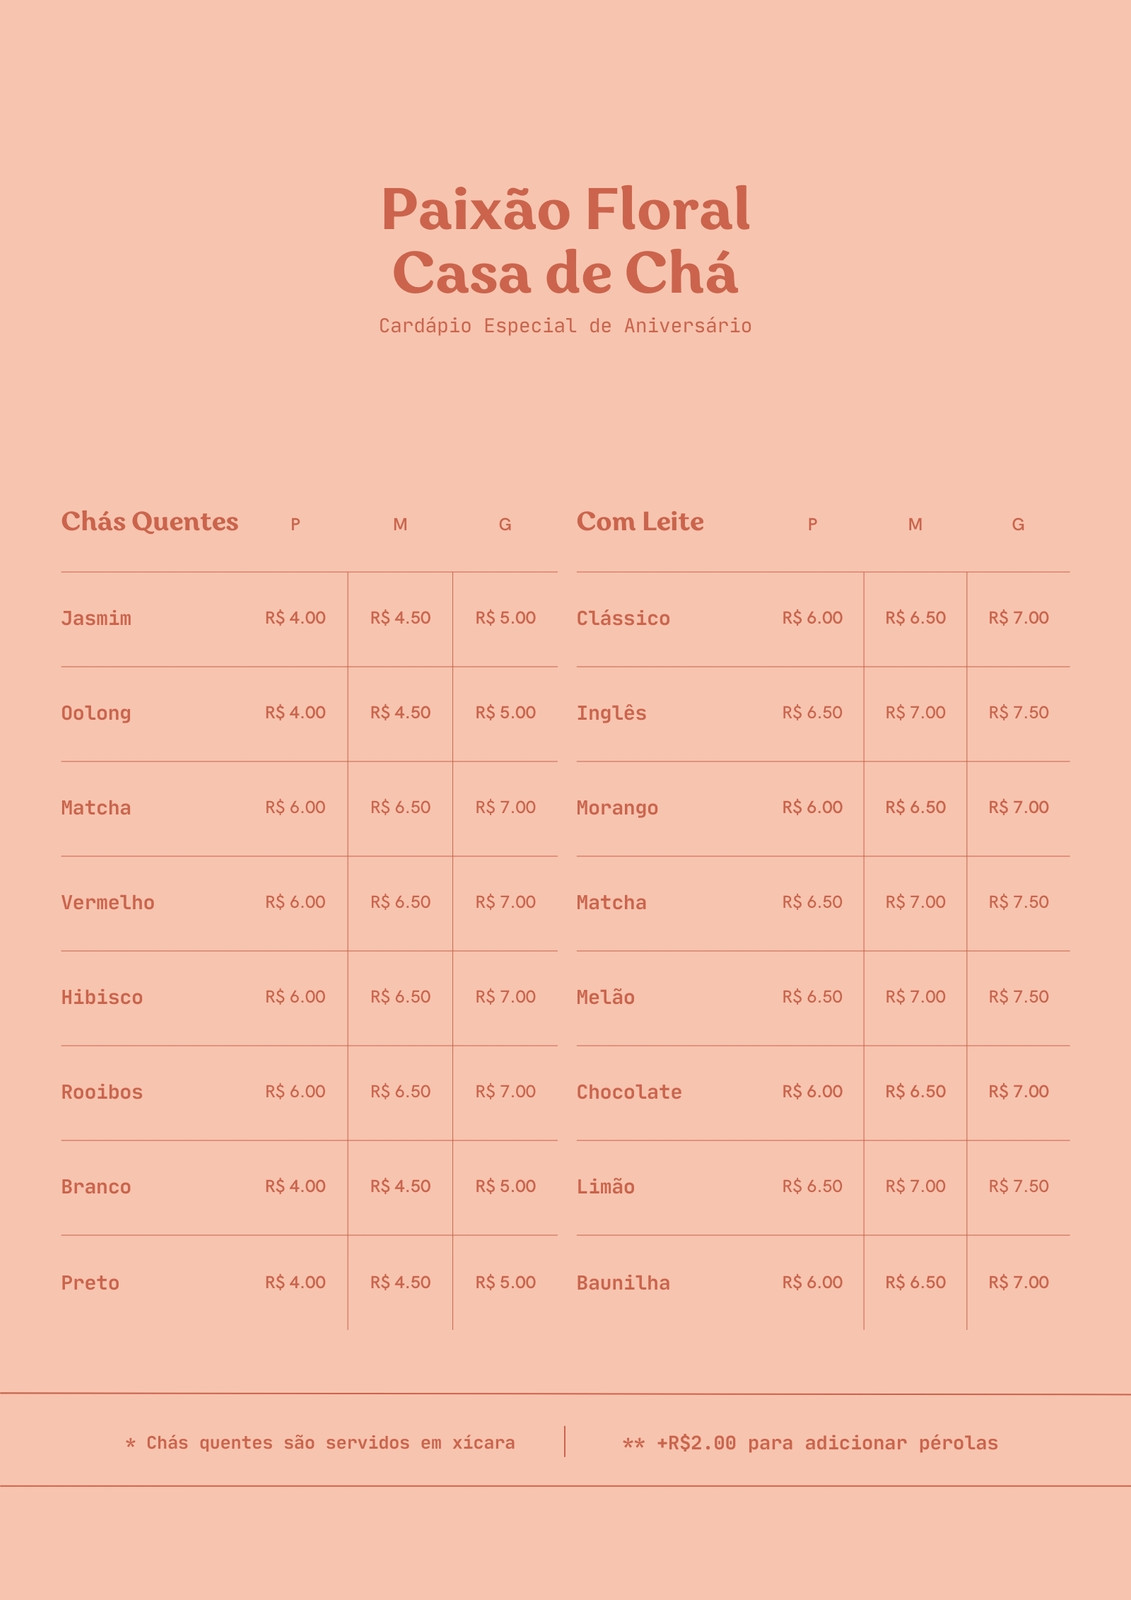Select the Morango milk tea name
This screenshot has height=1600, width=1131.
point(617,808)
